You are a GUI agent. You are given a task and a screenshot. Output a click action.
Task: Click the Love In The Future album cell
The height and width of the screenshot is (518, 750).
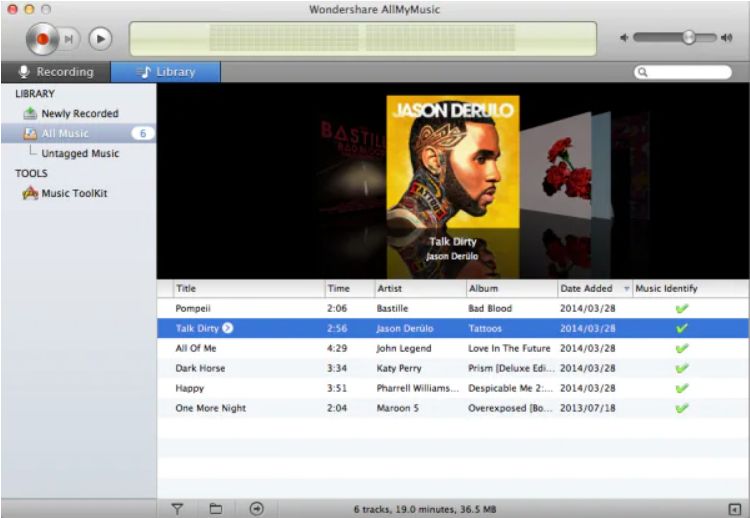click(x=509, y=348)
